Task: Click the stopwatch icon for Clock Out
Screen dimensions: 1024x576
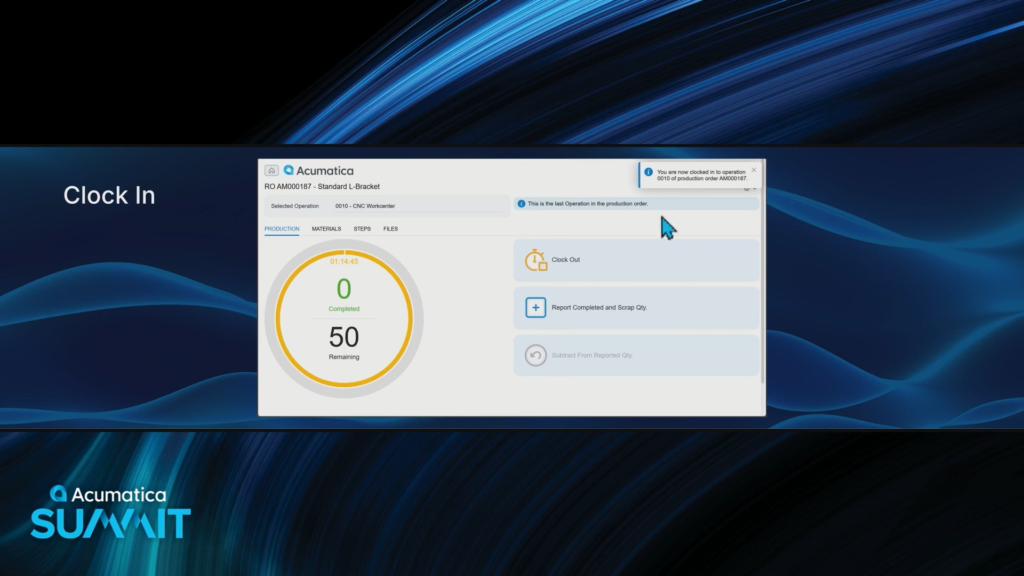Action: (x=536, y=260)
